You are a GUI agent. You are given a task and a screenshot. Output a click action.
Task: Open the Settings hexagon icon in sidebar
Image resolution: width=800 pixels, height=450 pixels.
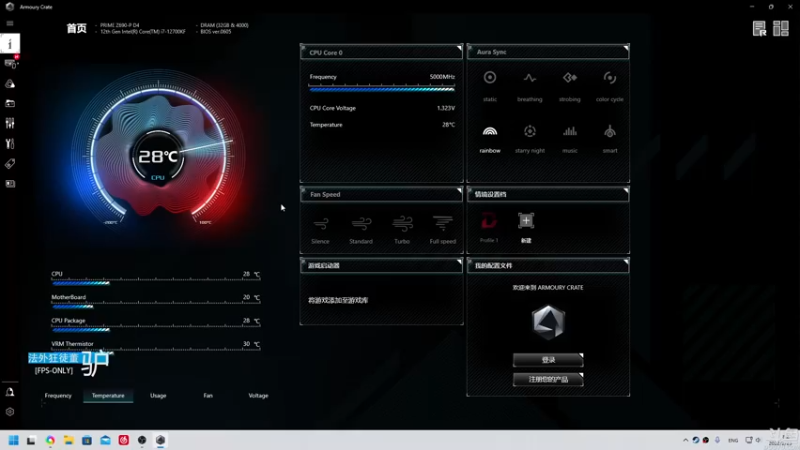coord(10,412)
